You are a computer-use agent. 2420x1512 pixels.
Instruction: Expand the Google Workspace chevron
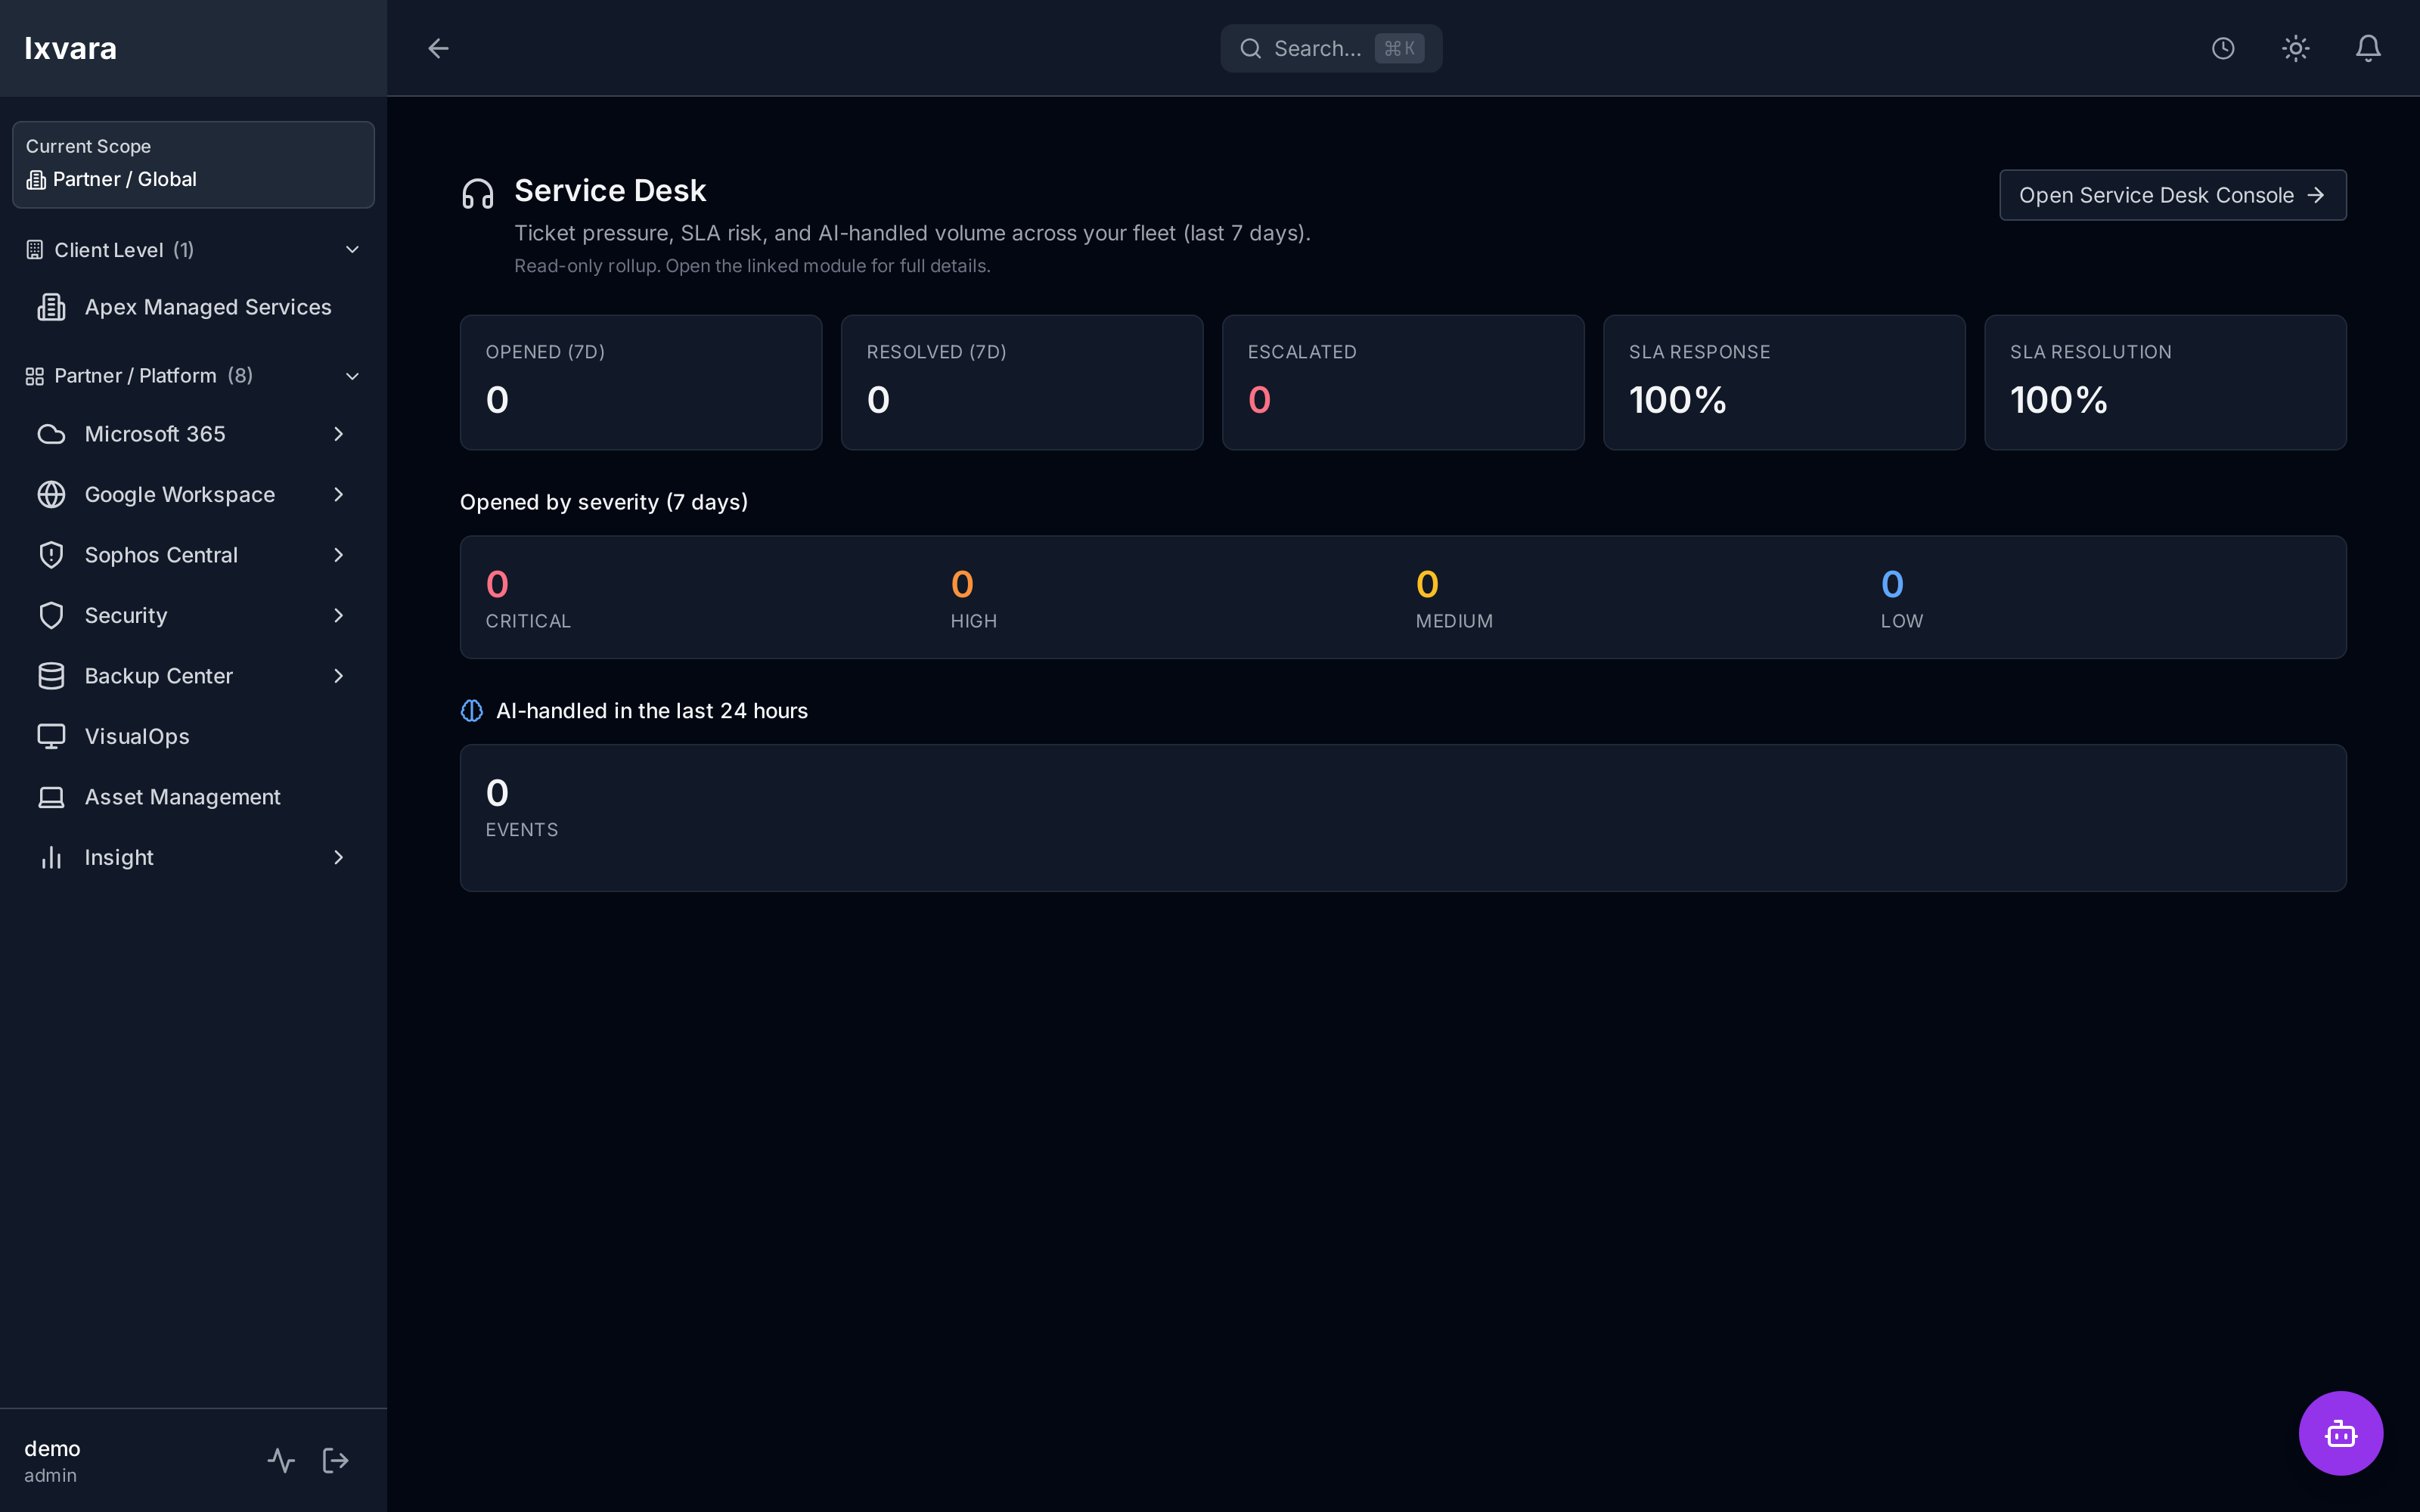coord(338,494)
